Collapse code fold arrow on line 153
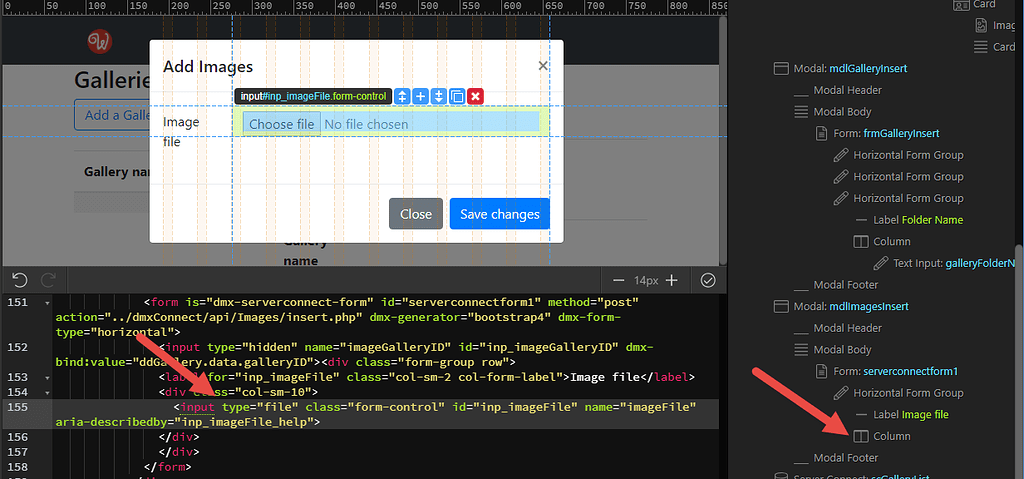The height and width of the screenshot is (479, 1024). 46,377
